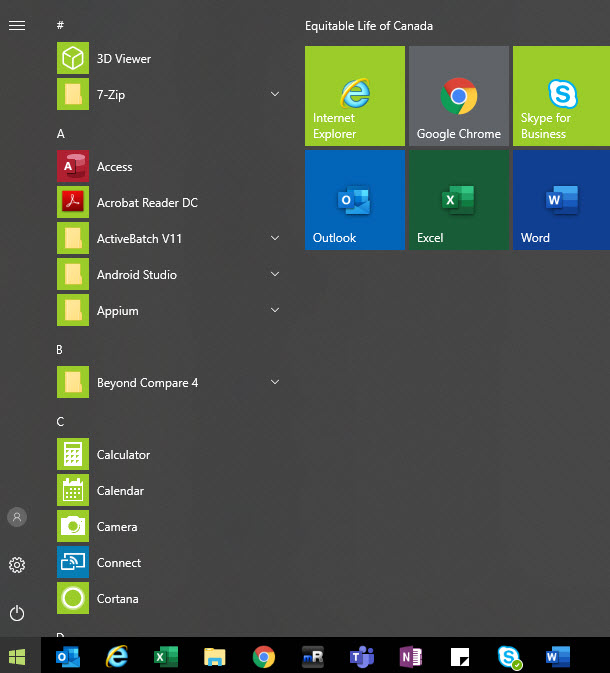Open Microsoft Teams from the taskbar

click(361, 657)
